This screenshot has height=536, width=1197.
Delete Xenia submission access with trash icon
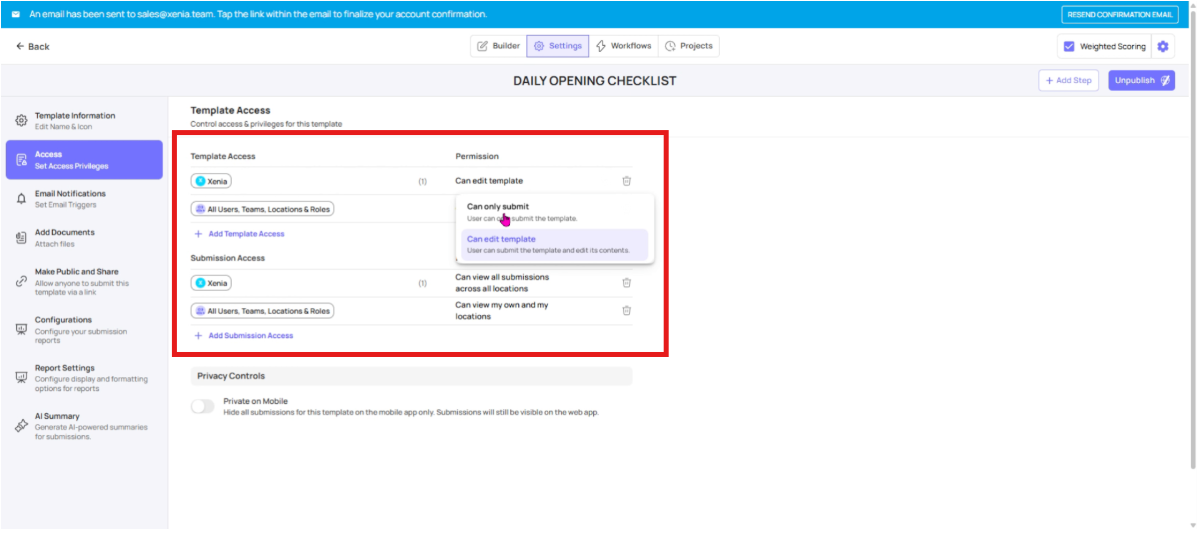626,283
